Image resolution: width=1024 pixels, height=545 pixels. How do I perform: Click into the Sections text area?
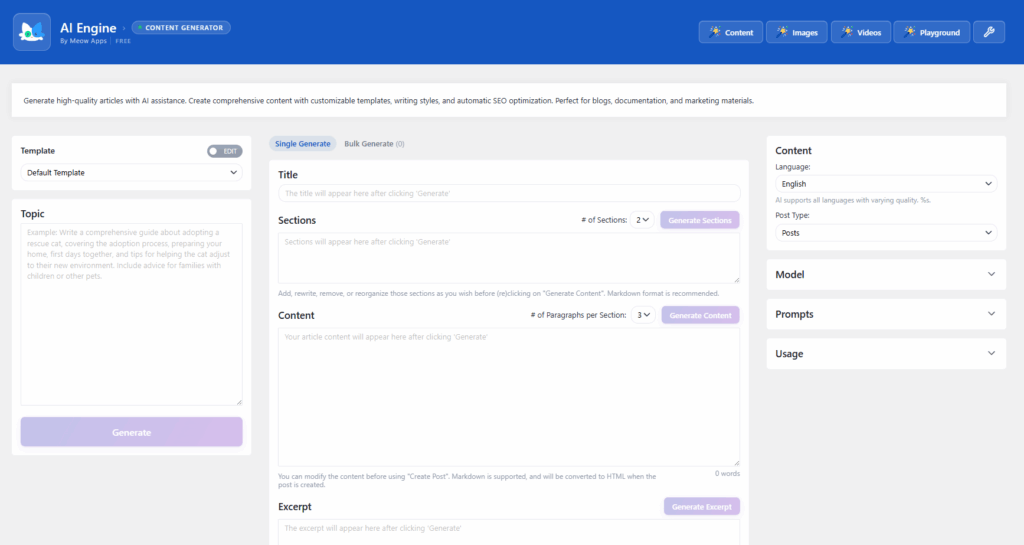509,258
